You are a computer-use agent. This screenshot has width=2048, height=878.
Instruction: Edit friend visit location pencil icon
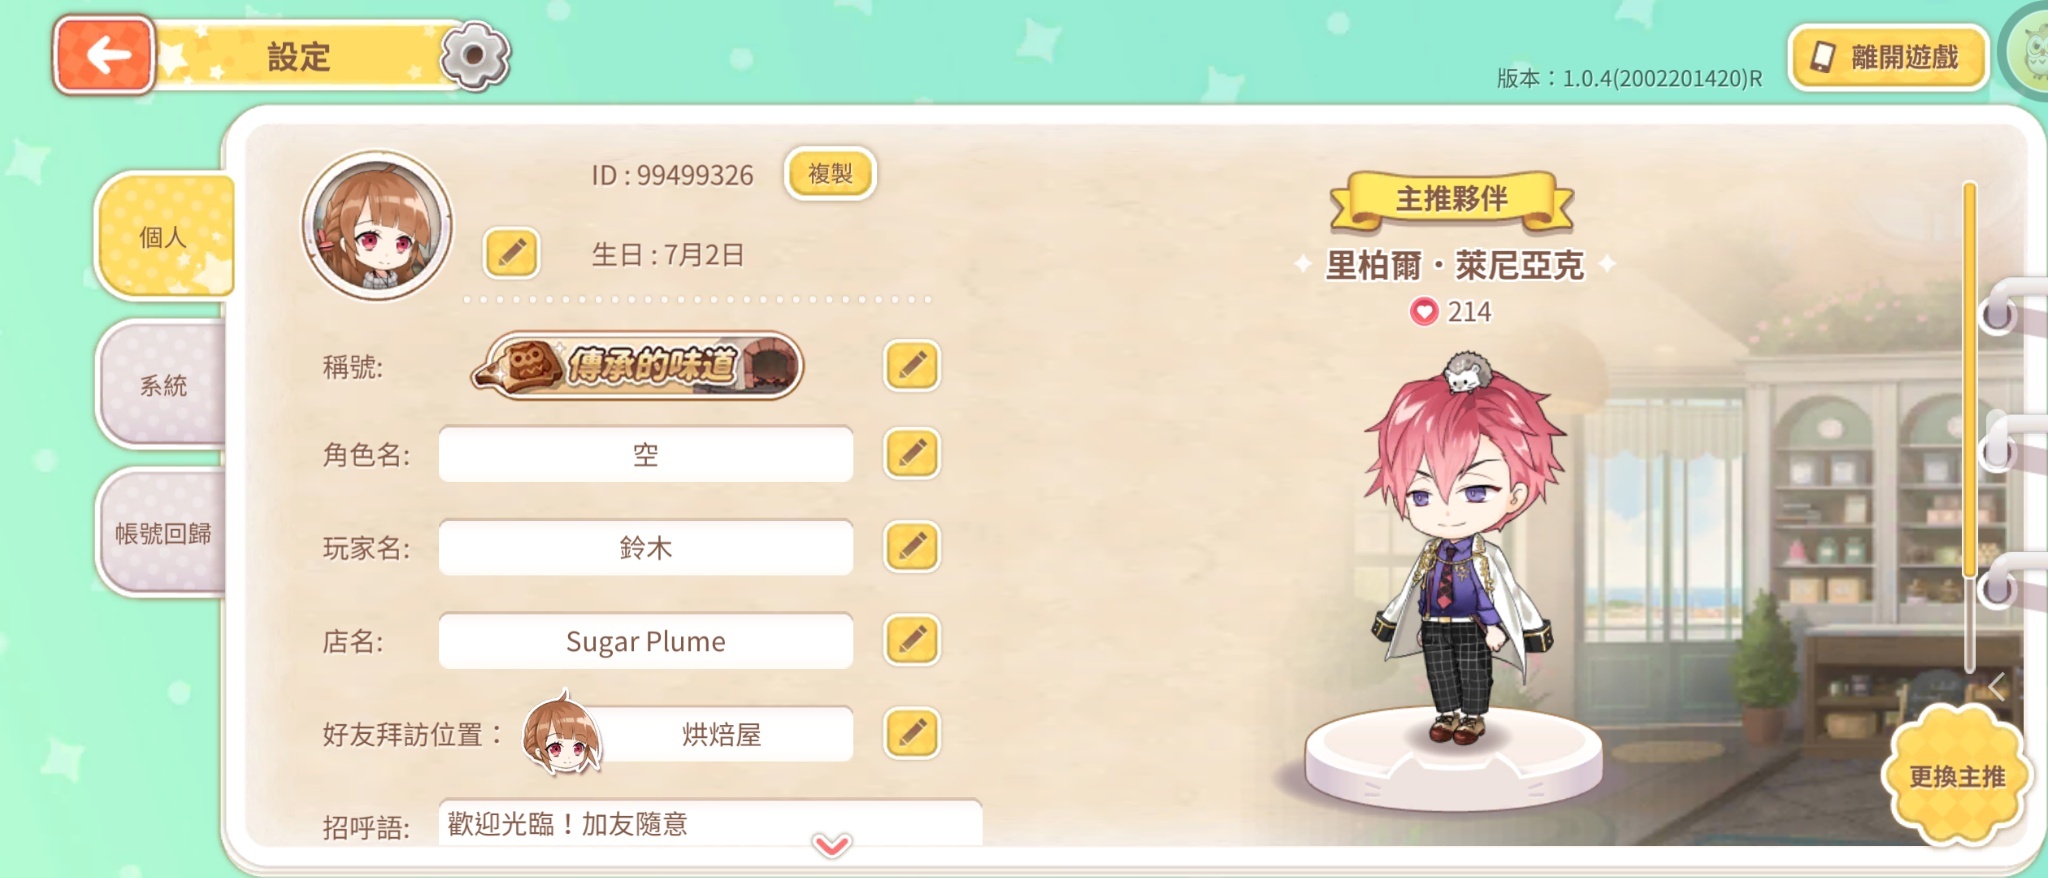[912, 733]
